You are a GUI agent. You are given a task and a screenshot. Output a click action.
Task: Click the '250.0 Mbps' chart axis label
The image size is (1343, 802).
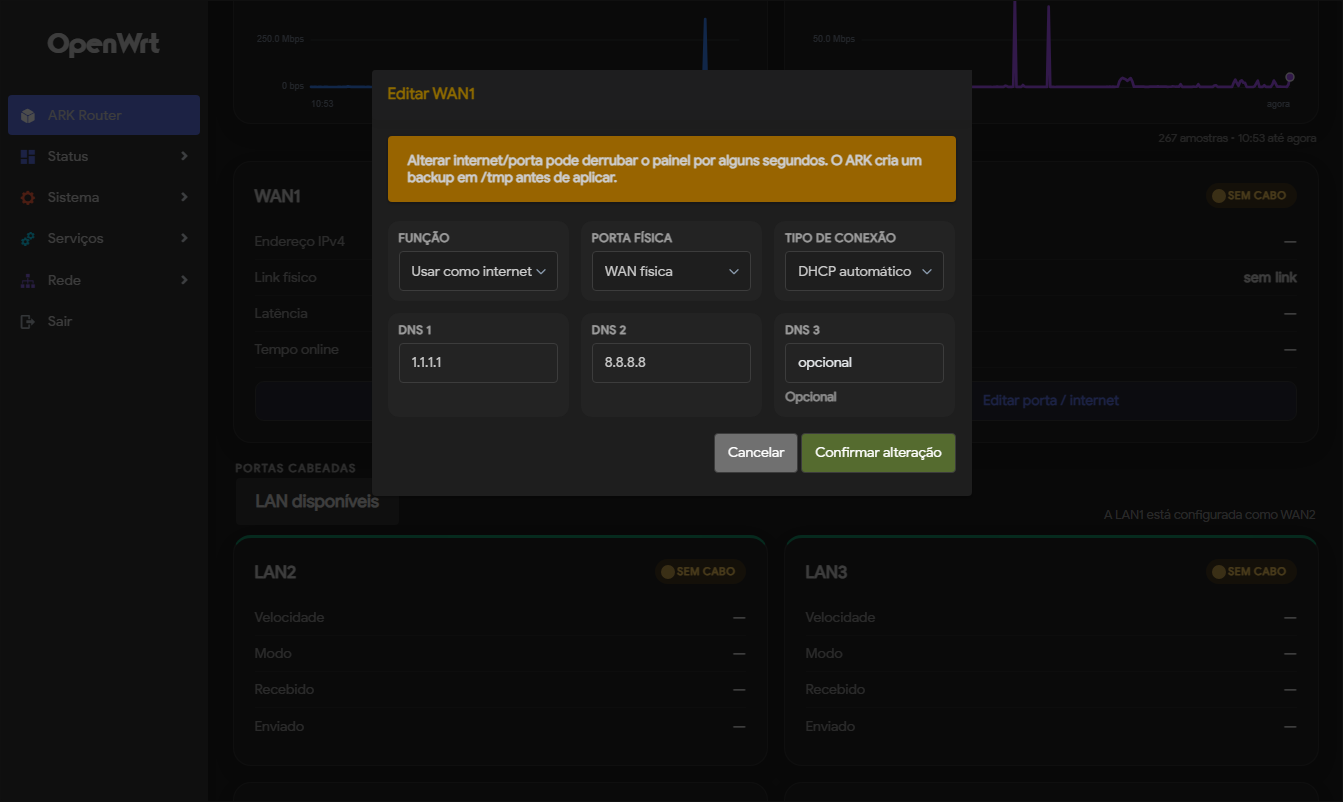280,39
